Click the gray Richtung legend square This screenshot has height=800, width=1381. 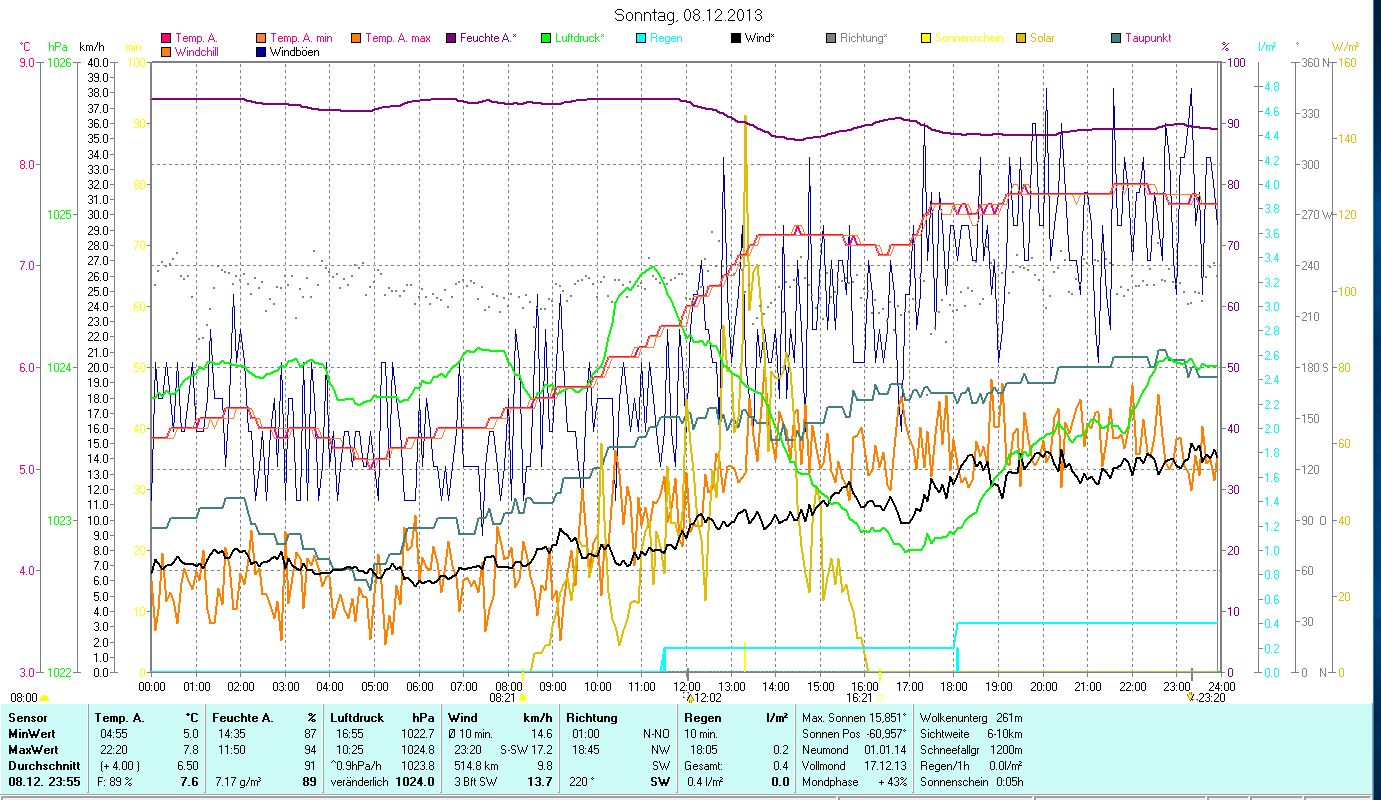point(831,39)
